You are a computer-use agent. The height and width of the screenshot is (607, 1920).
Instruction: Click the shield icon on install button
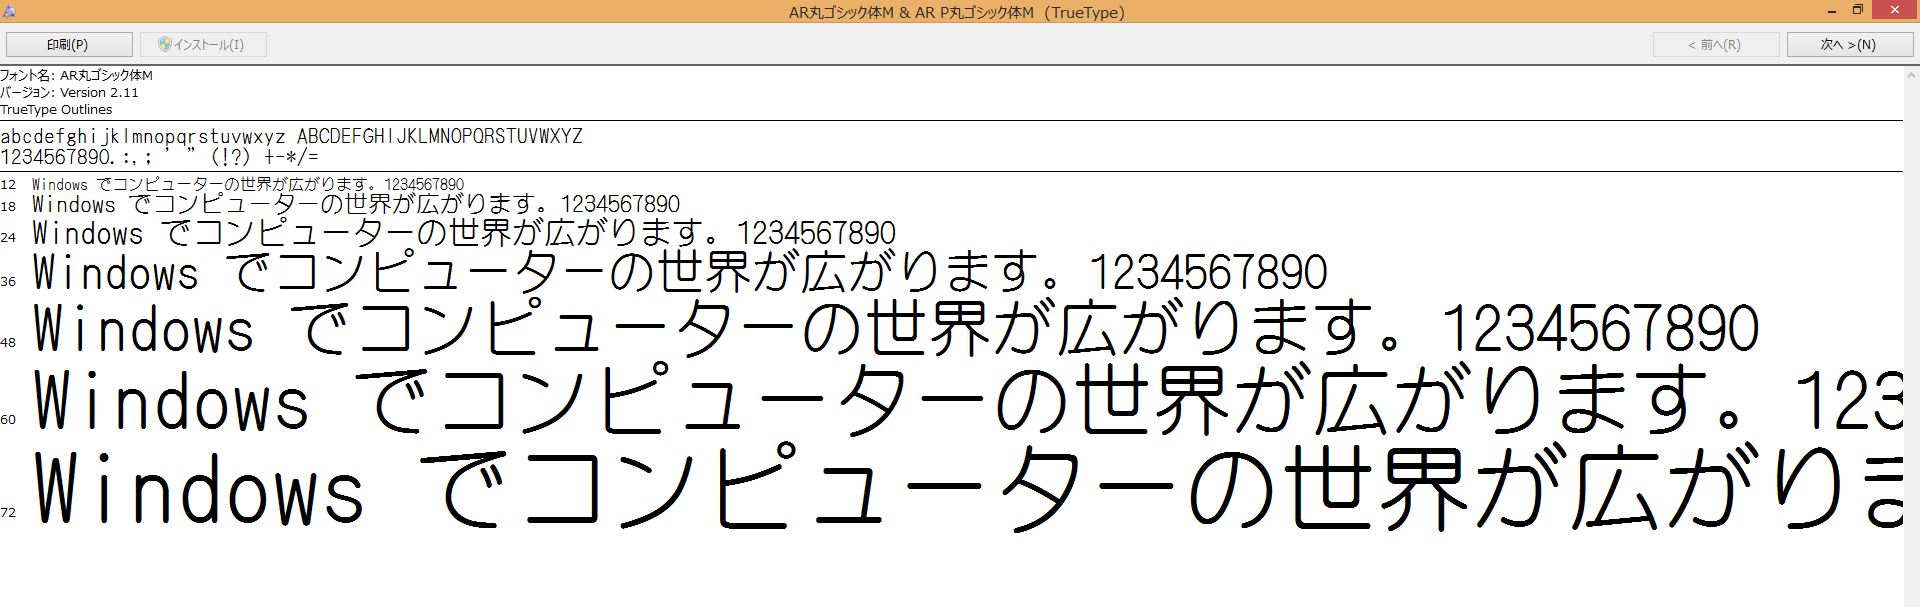164,44
